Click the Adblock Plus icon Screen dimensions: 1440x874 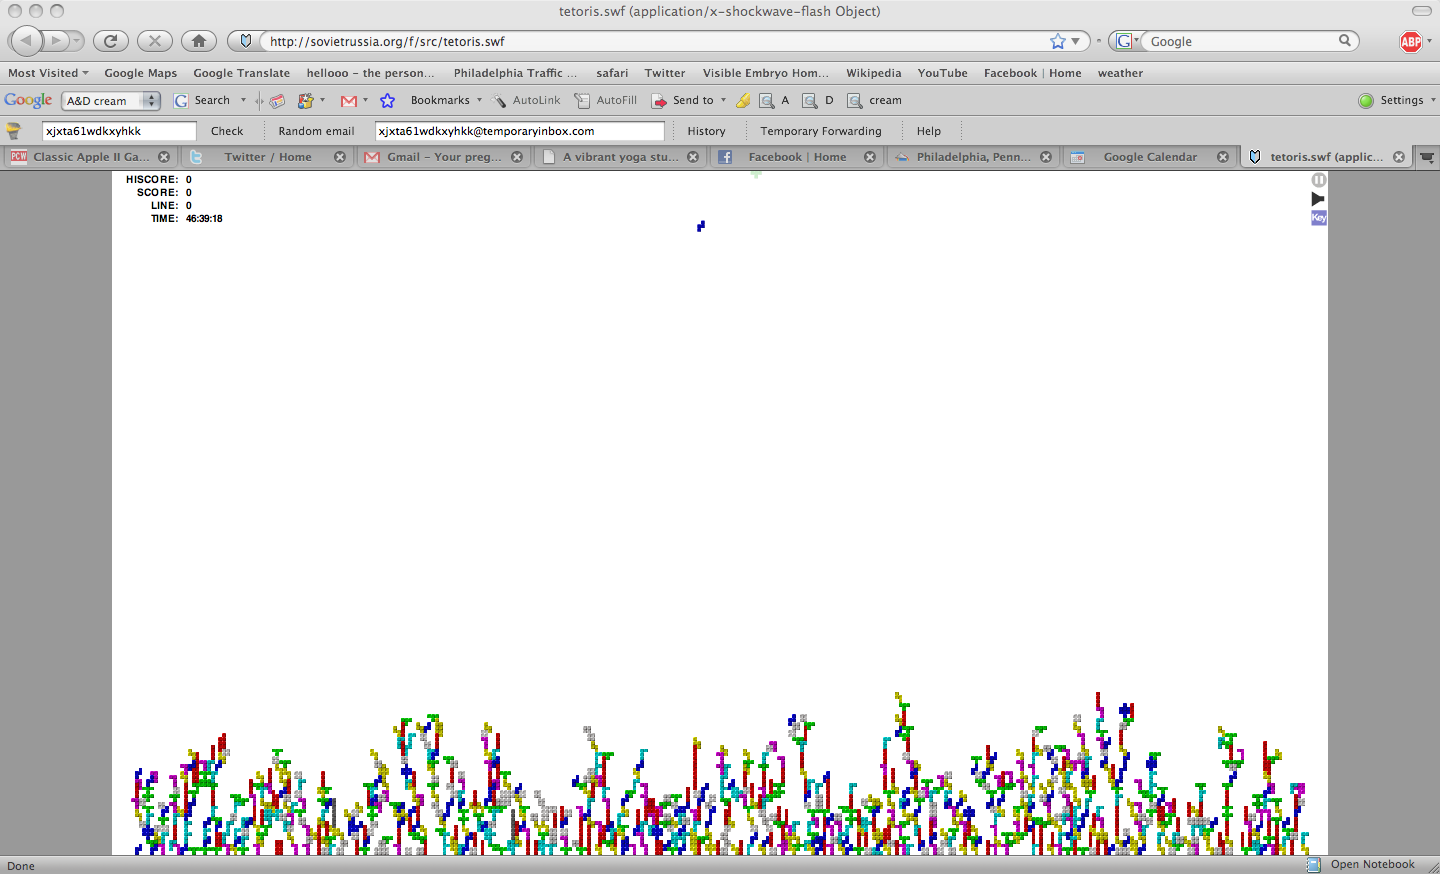pyautogui.click(x=1410, y=41)
